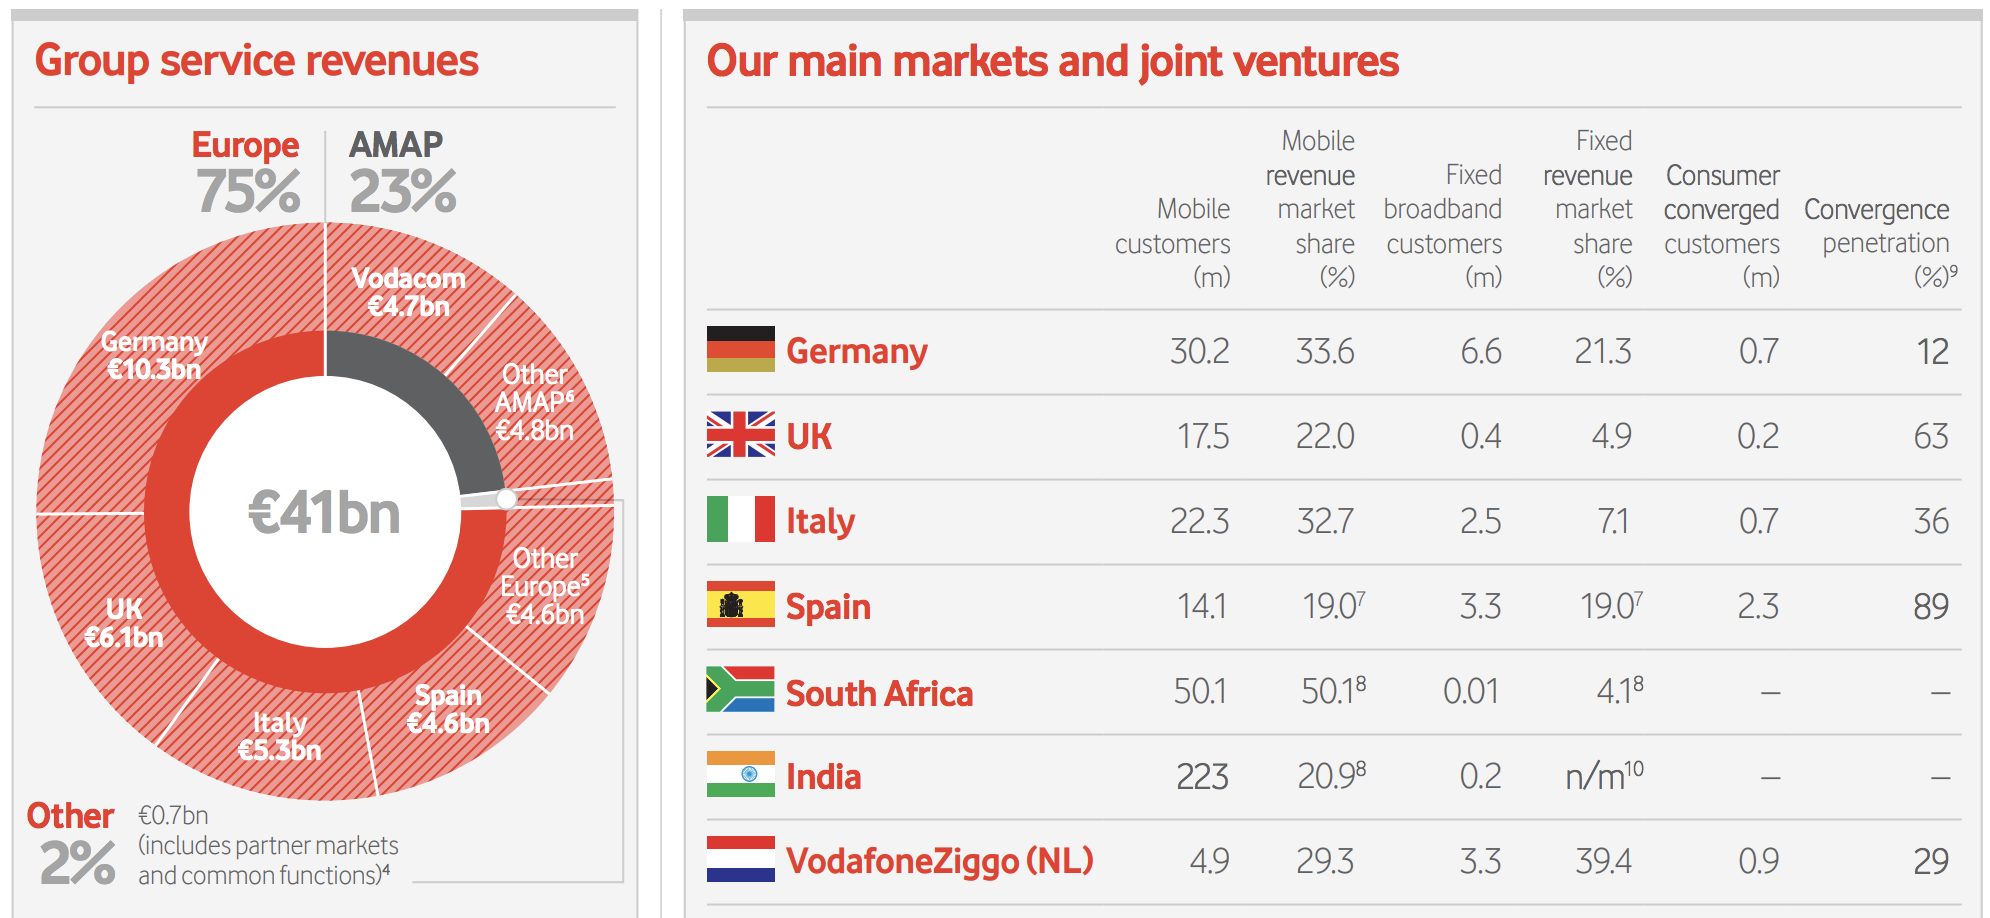The width and height of the screenshot is (1990, 918).
Task: Click the Spain flag icon
Action: click(740, 604)
